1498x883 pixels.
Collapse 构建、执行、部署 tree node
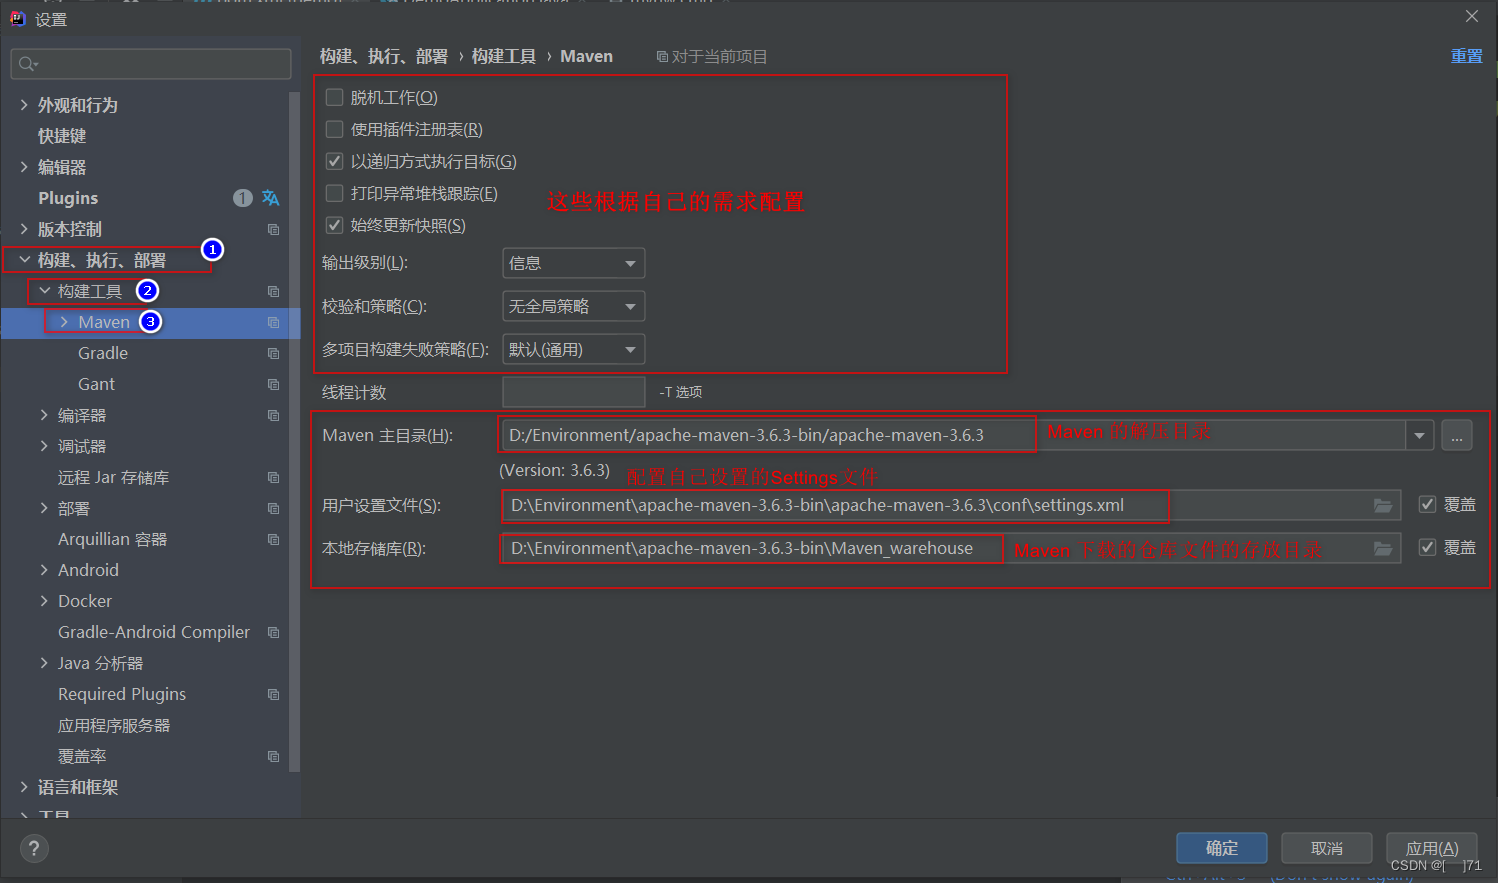click(x=24, y=260)
